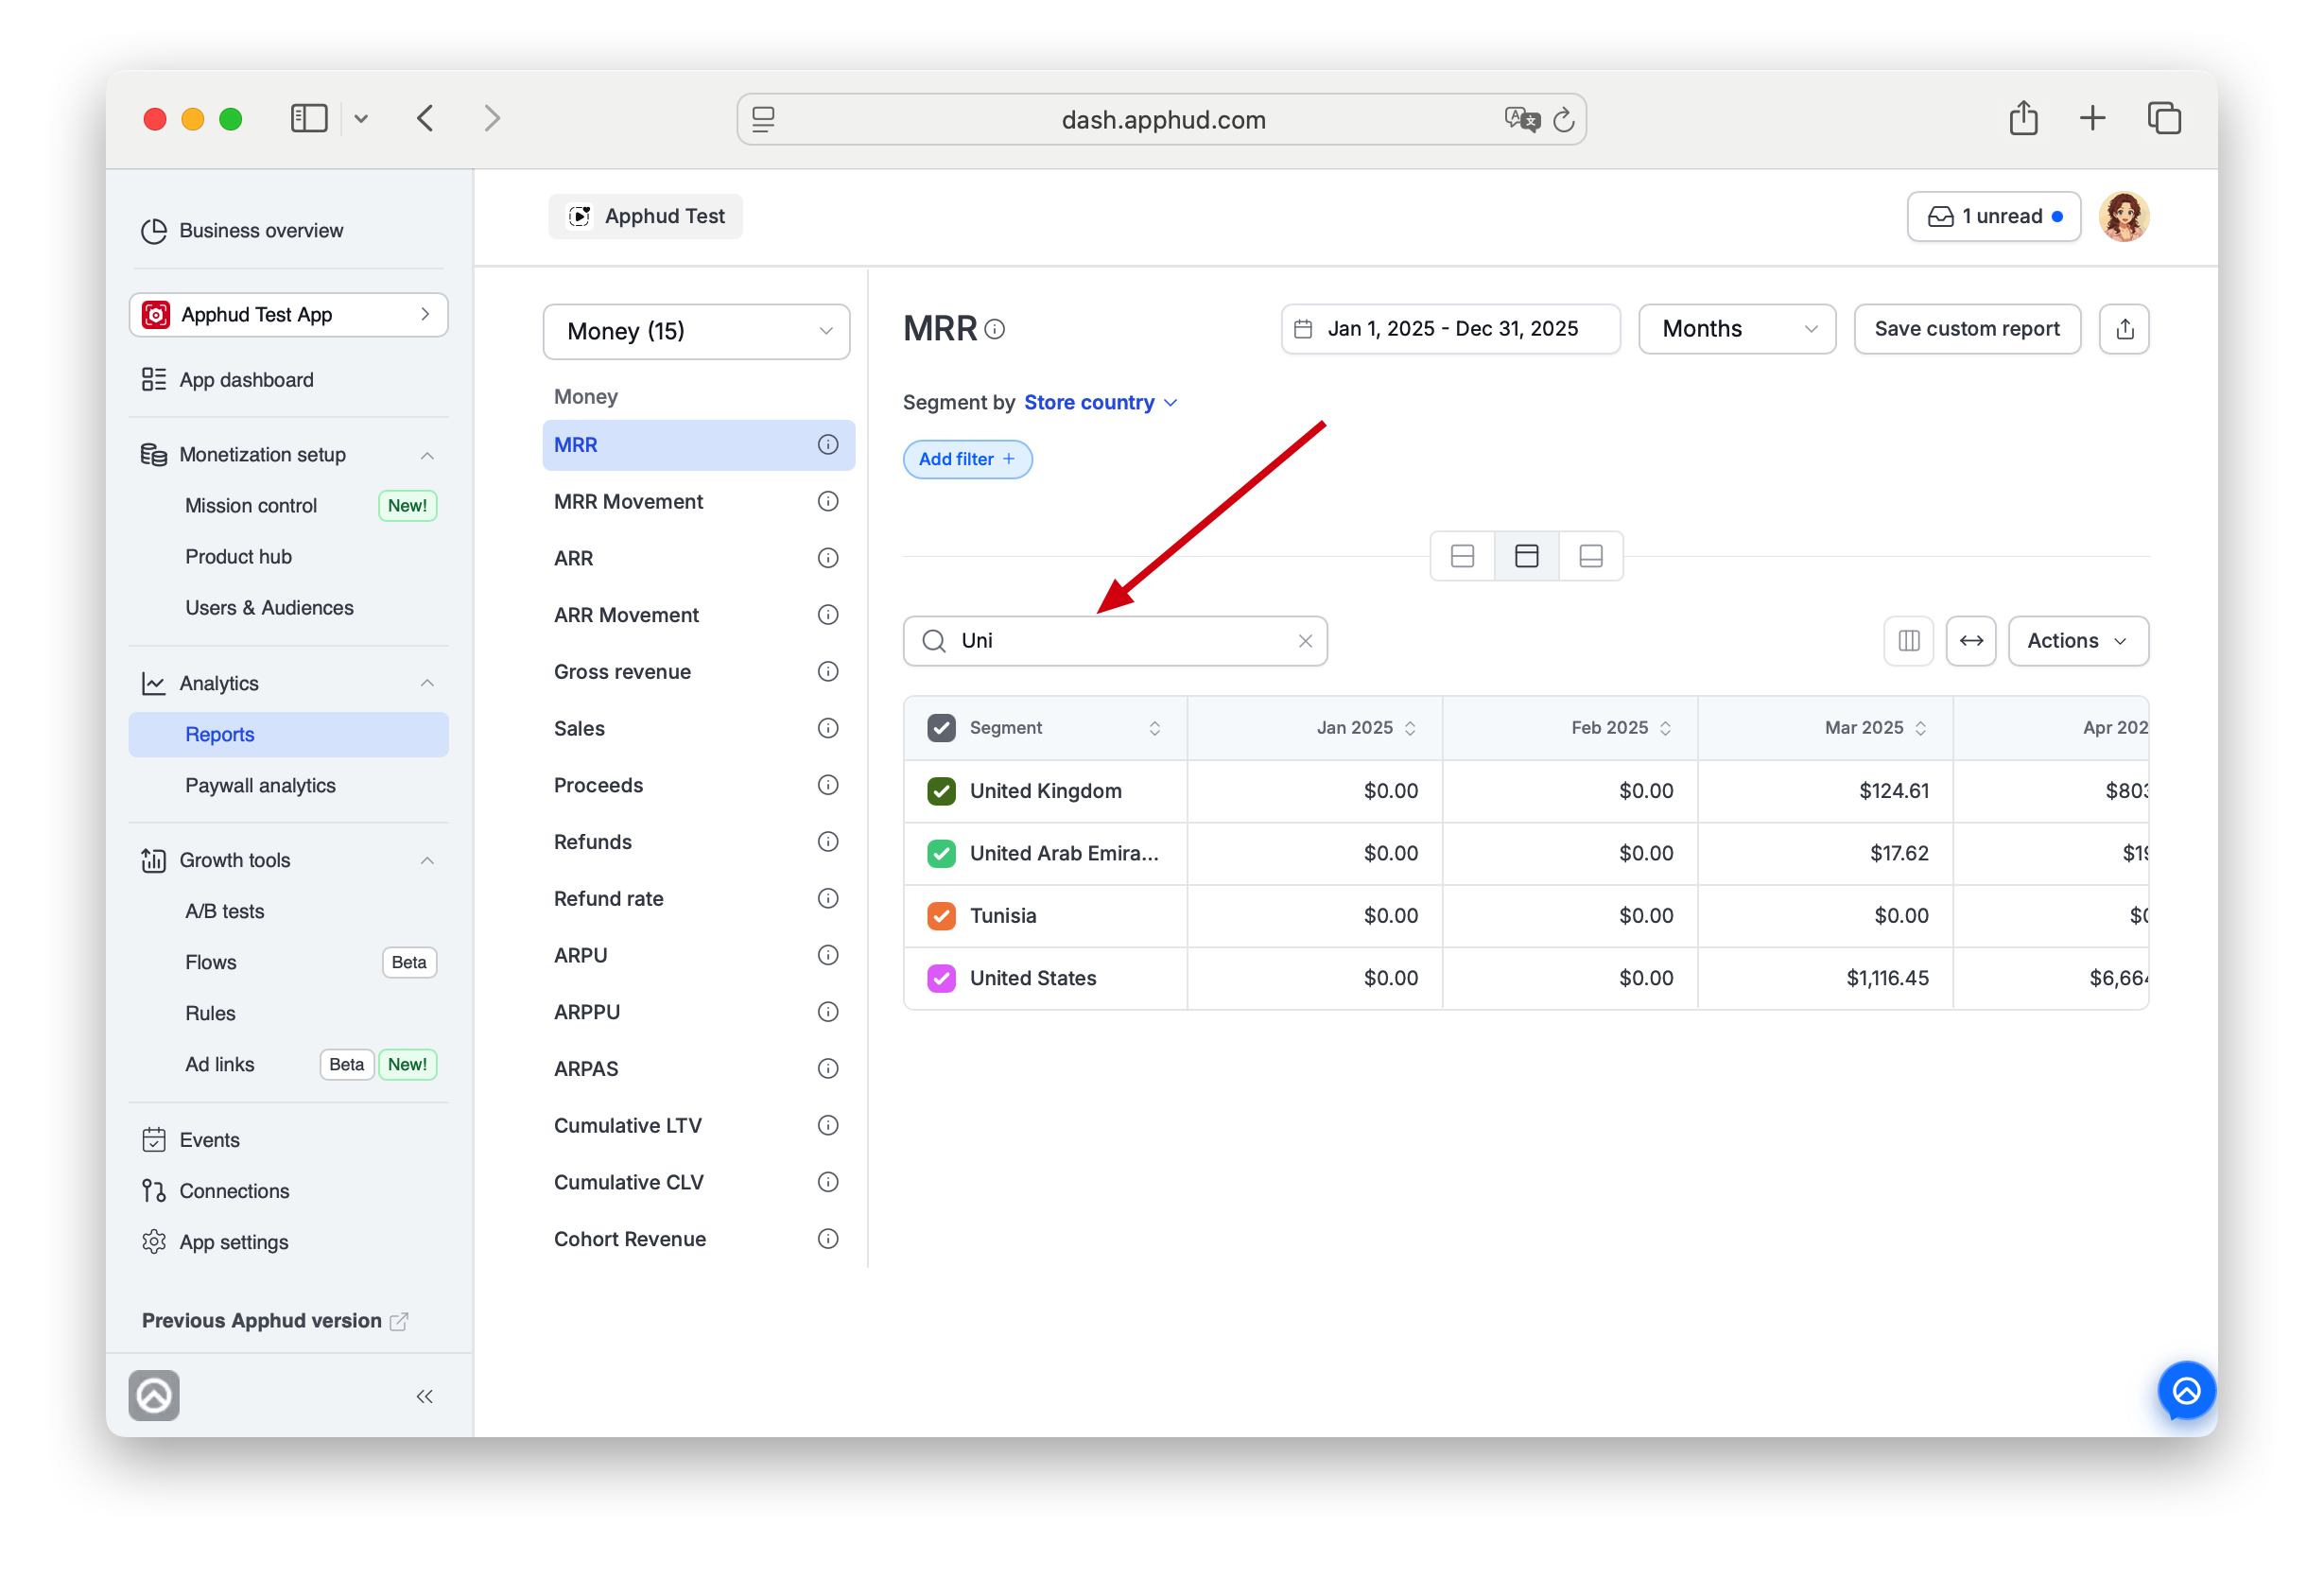This screenshot has height=1579, width=2324.
Task: Click into the segment search field
Action: 1115,641
